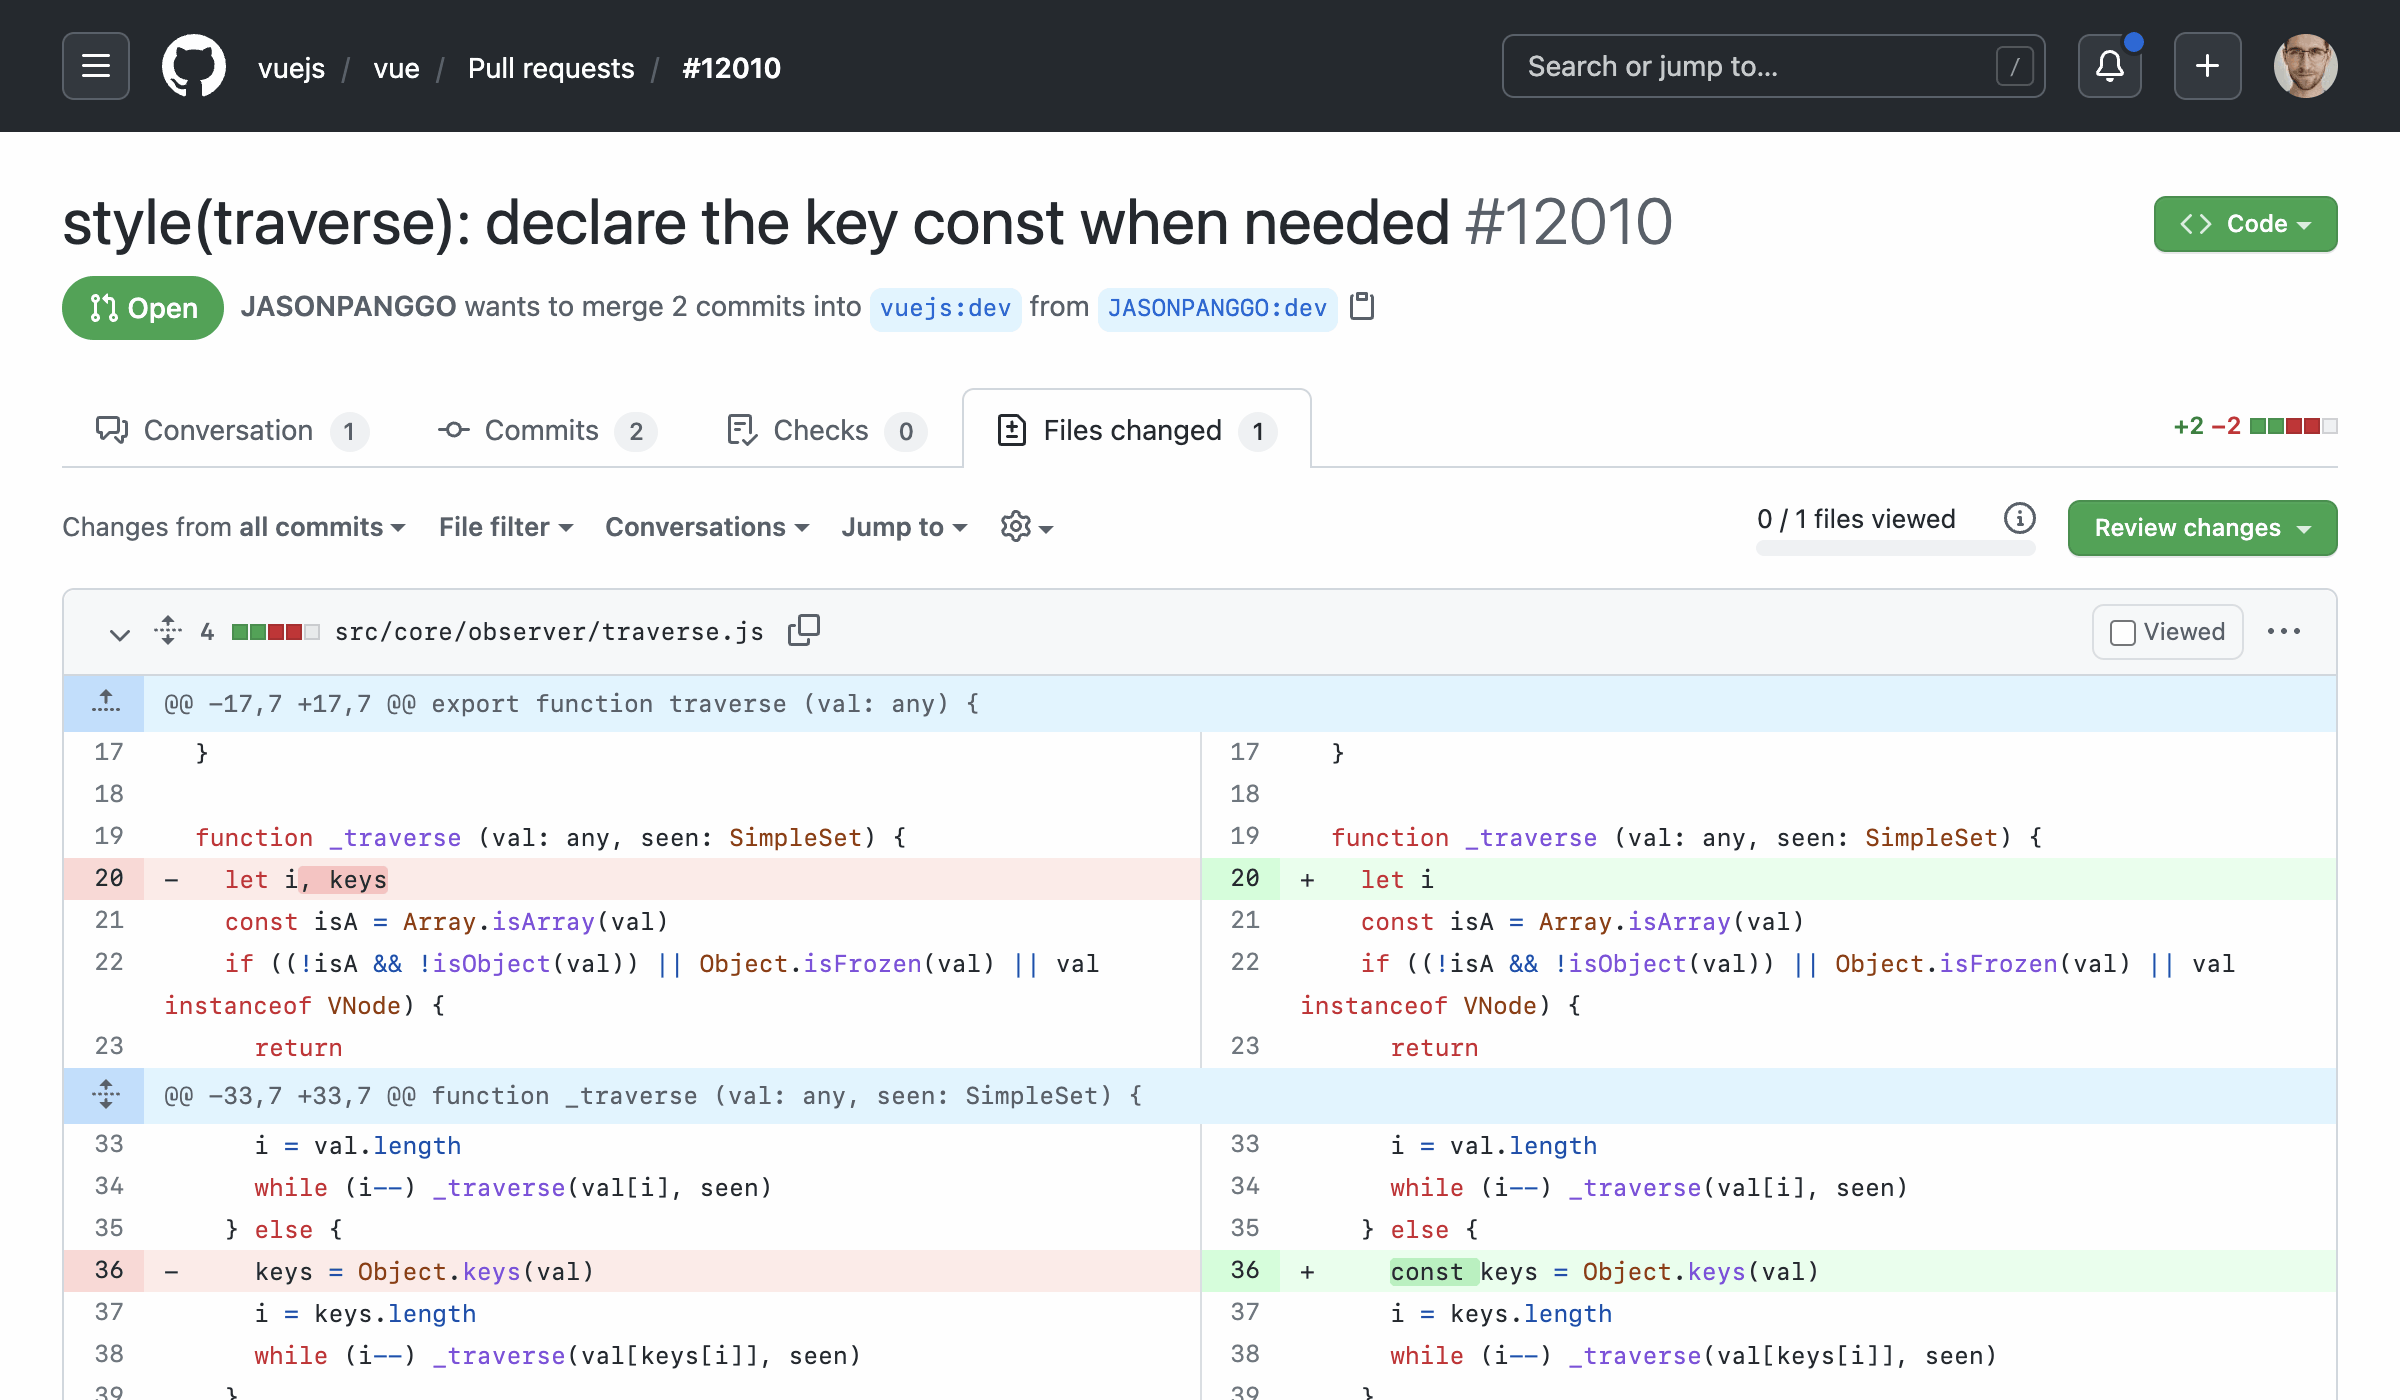Click the diff expand lines icon
2400x1400 pixels.
(107, 1095)
